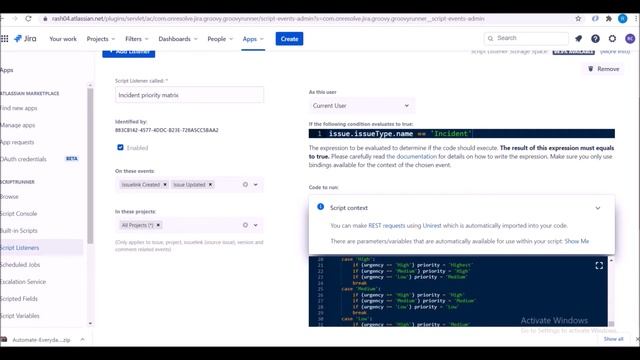Open People menu
Viewport: 640px width, 360px height.
point(220,39)
